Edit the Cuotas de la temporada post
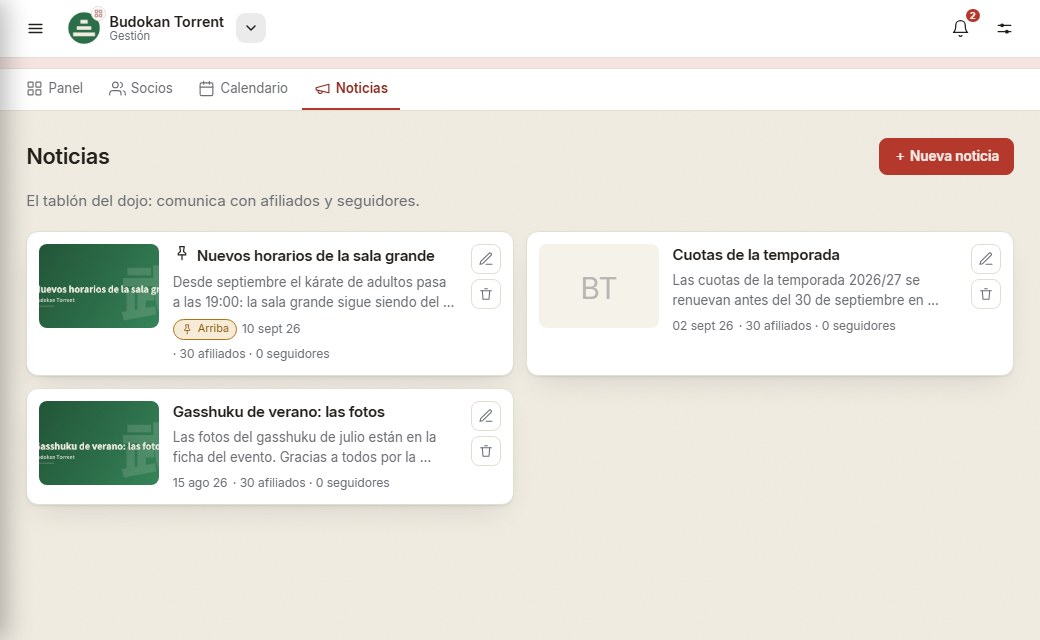The width and height of the screenshot is (1040, 640). click(x=986, y=259)
